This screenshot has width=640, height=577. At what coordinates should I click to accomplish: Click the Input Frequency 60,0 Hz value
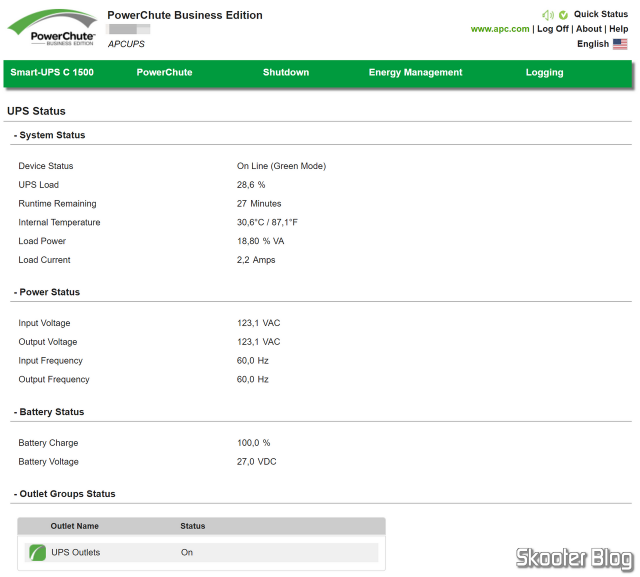pyautogui.click(x=253, y=361)
